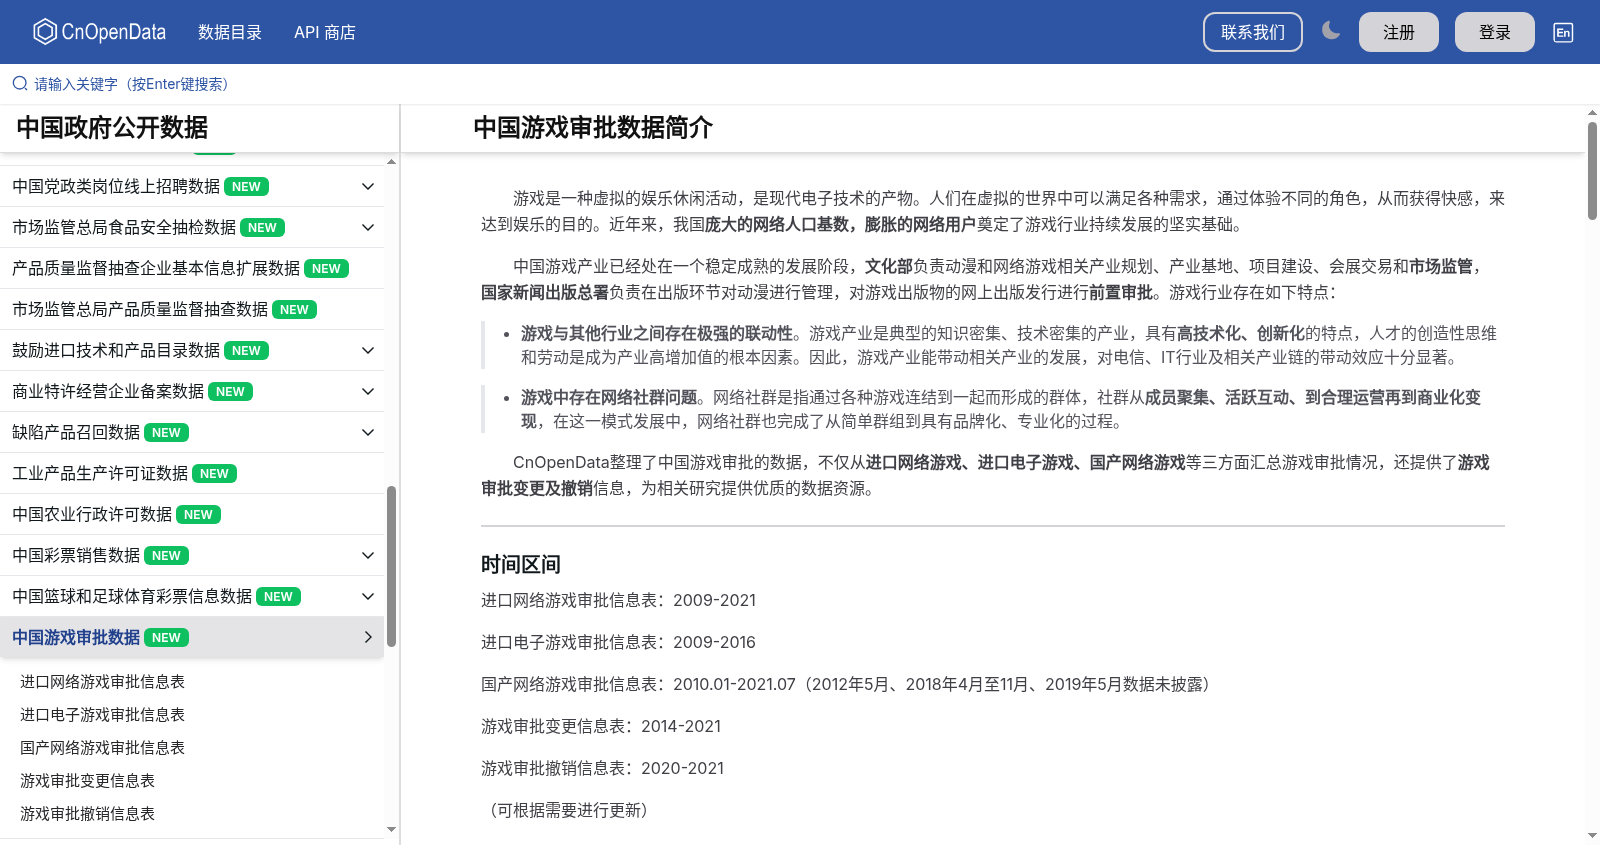The image size is (1600, 861).
Task: Switch language with the En icon
Action: tap(1563, 32)
